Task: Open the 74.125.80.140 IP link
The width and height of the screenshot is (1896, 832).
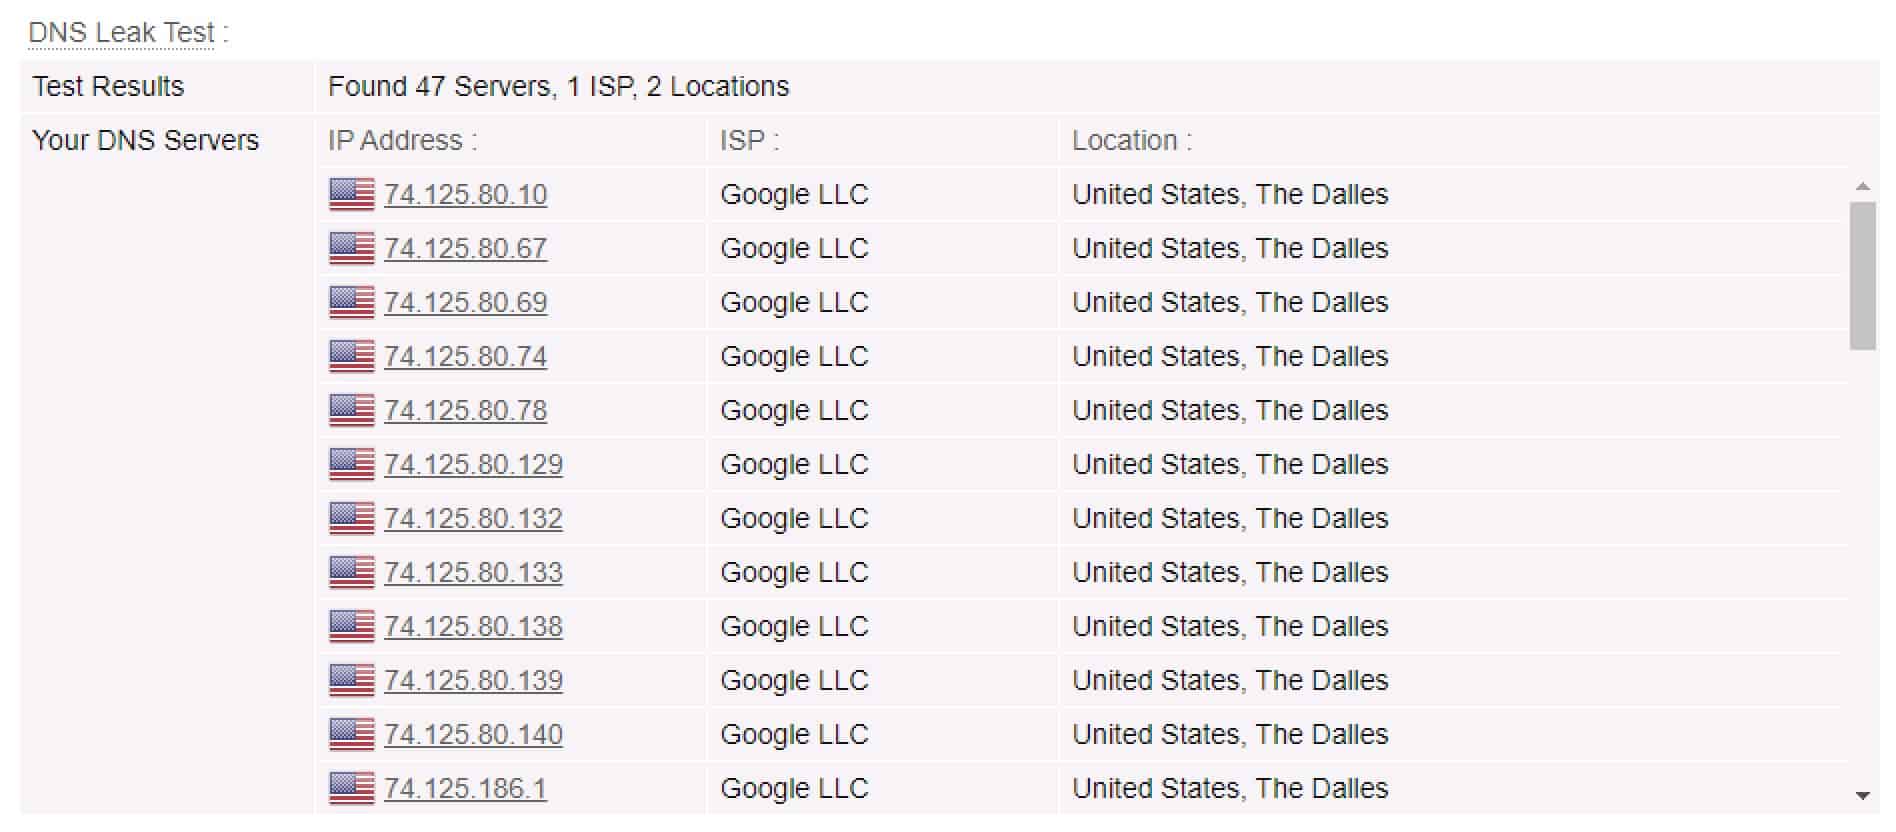Action: click(473, 734)
